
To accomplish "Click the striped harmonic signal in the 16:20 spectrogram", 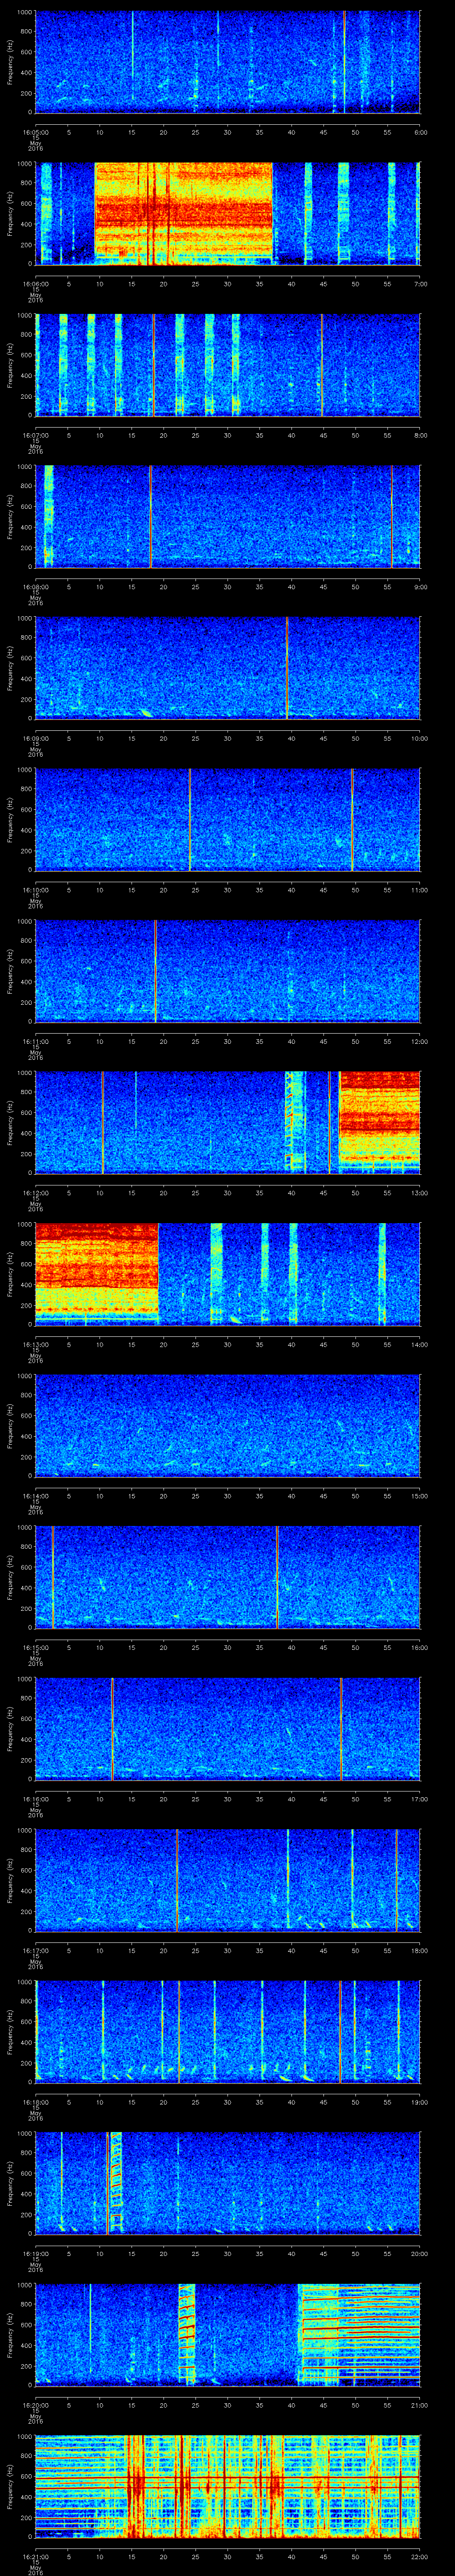I will (x=359, y=2334).
